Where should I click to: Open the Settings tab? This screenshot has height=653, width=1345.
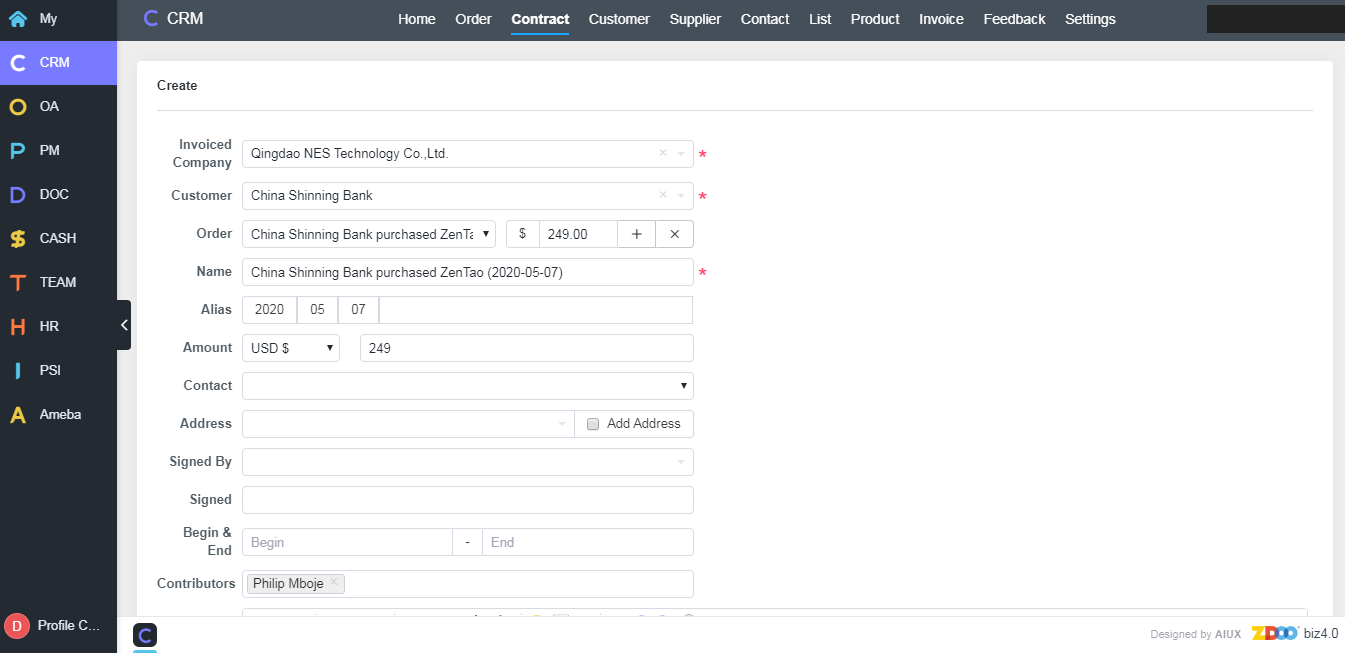(1090, 19)
